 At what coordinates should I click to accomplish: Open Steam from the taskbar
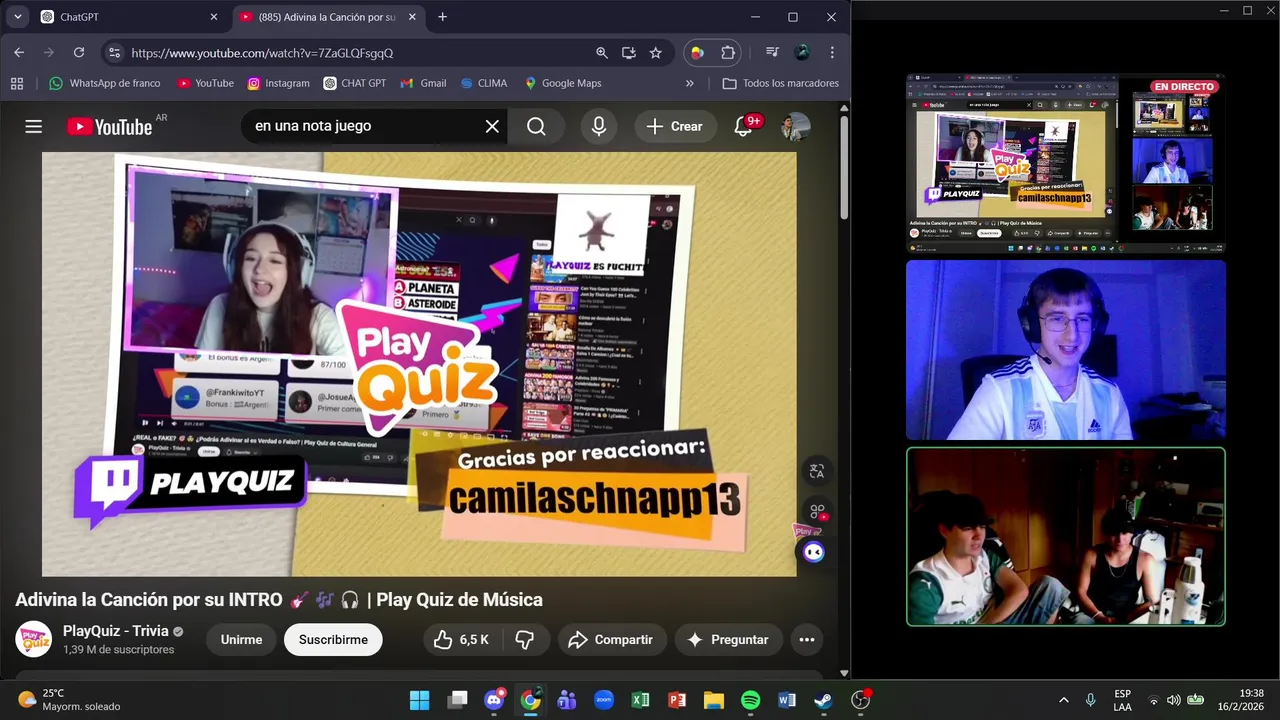(x=822, y=700)
